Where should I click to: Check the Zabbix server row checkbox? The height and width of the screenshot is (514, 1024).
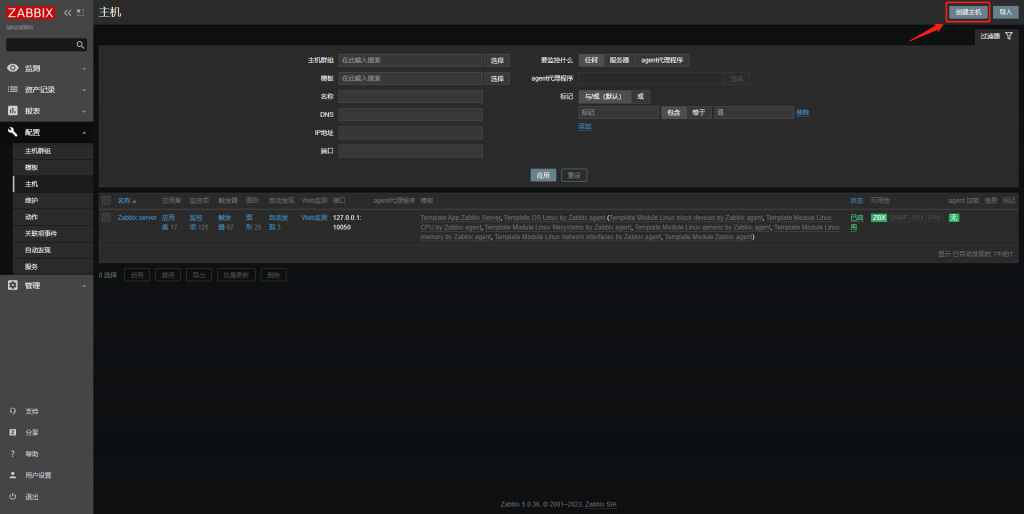(x=106, y=217)
